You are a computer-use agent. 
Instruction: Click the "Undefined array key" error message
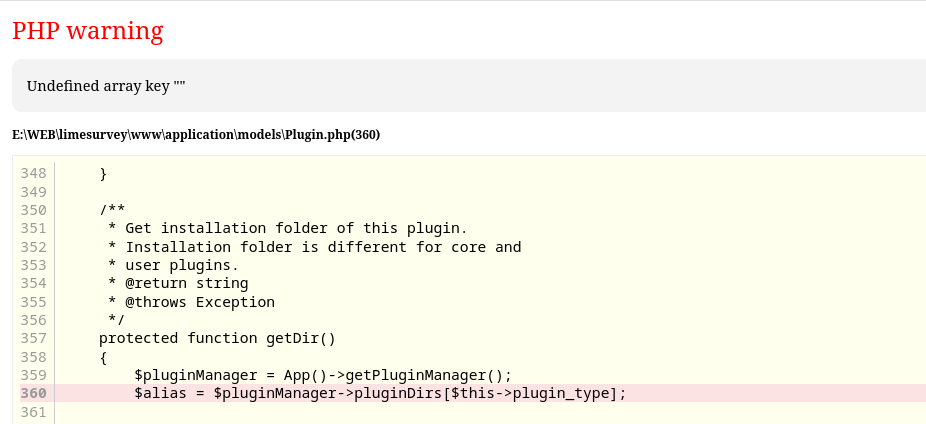click(x=106, y=86)
